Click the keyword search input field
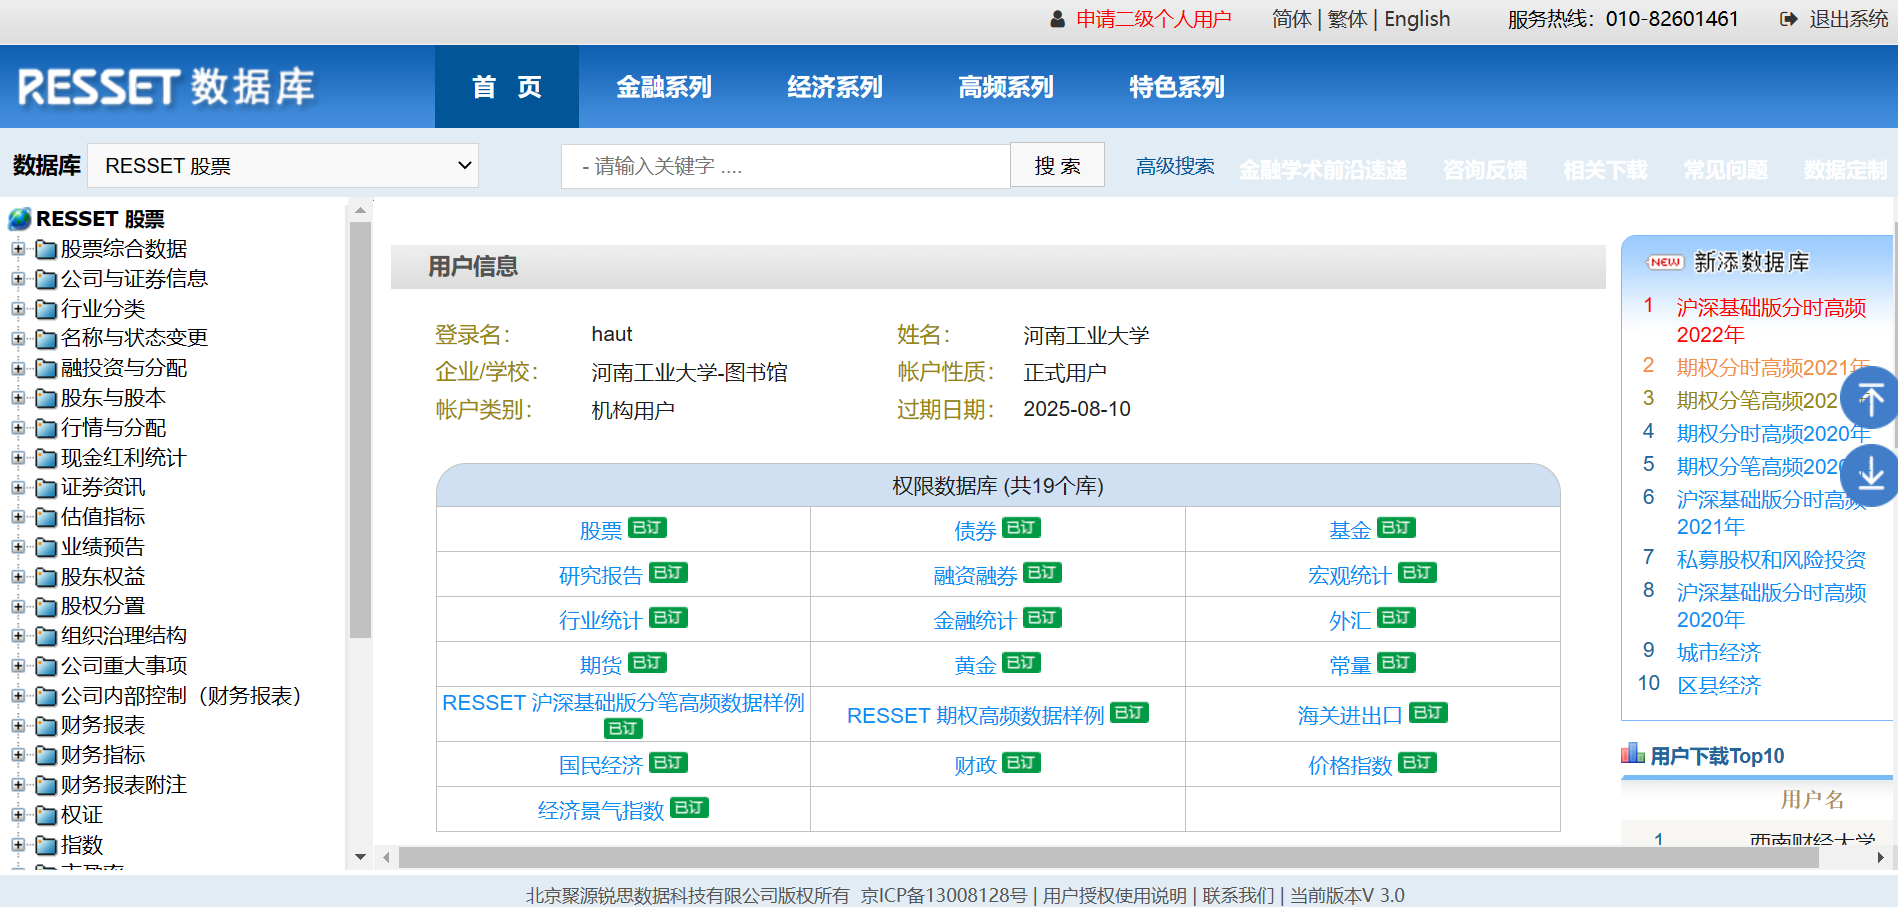The height and width of the screenshot is (907, 1898). [x=785, y=166]
